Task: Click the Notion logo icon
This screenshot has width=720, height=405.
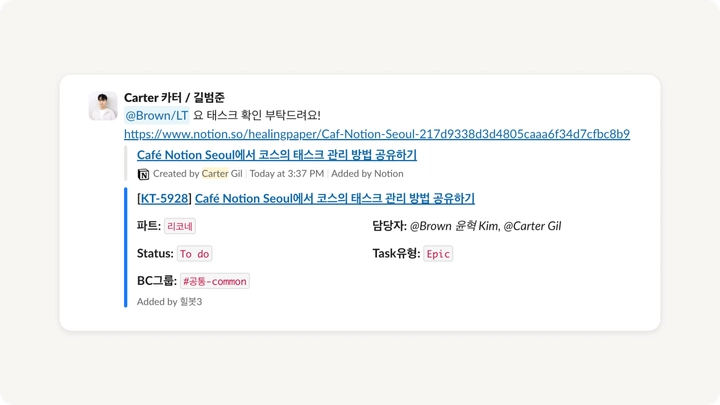Action: click(143, 174)
